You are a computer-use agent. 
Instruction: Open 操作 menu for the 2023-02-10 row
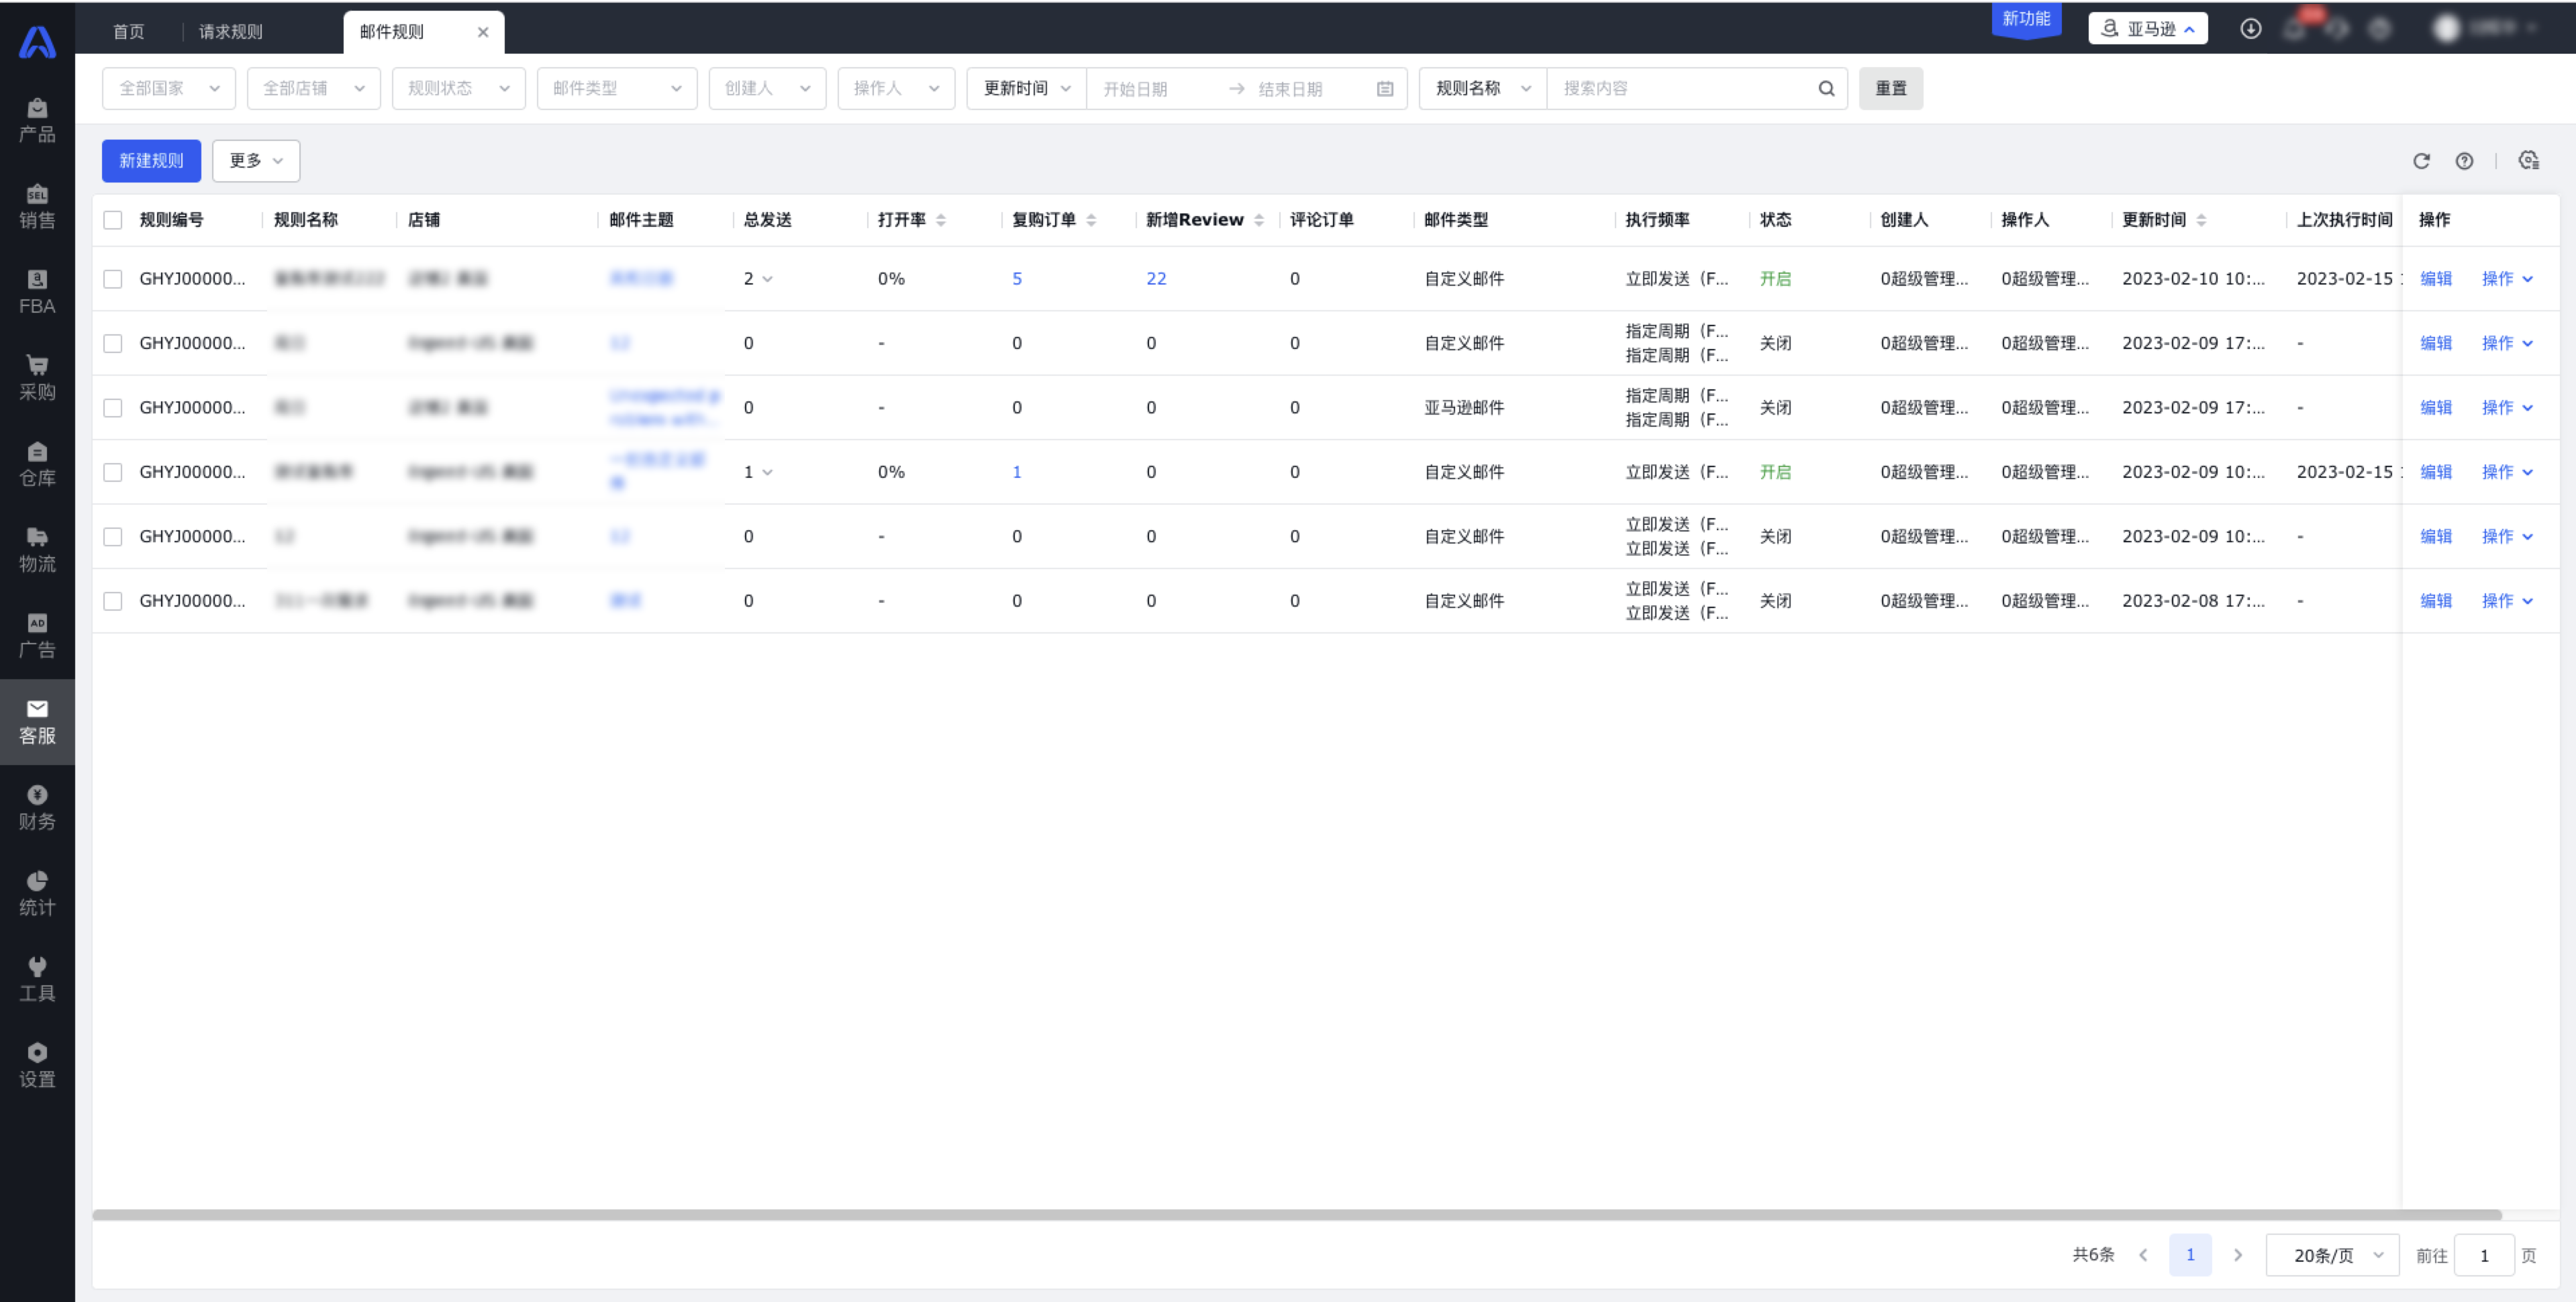click(2507, 279)
